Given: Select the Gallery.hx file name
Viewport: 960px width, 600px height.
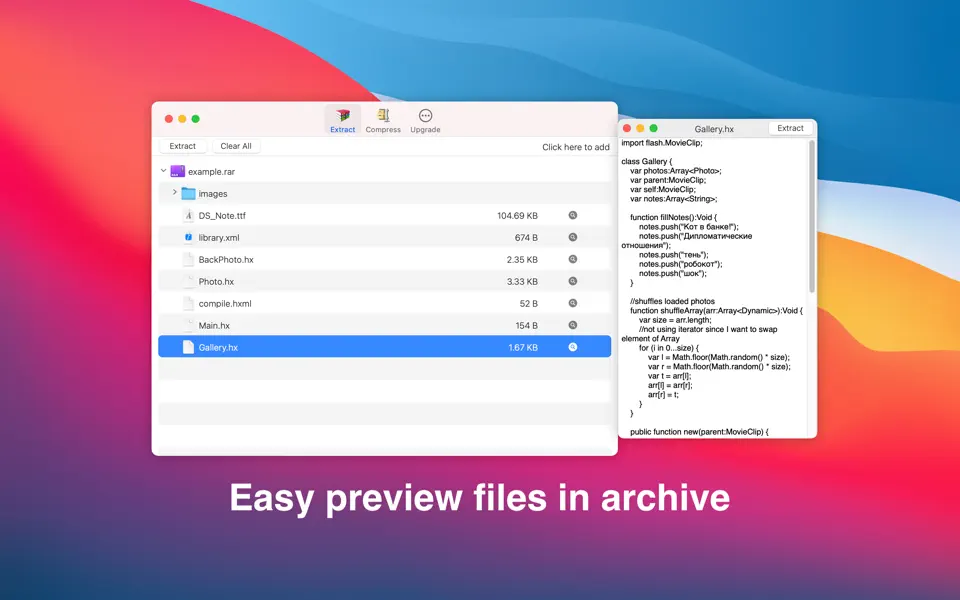Looking at the screenshot, I should 218,348.
